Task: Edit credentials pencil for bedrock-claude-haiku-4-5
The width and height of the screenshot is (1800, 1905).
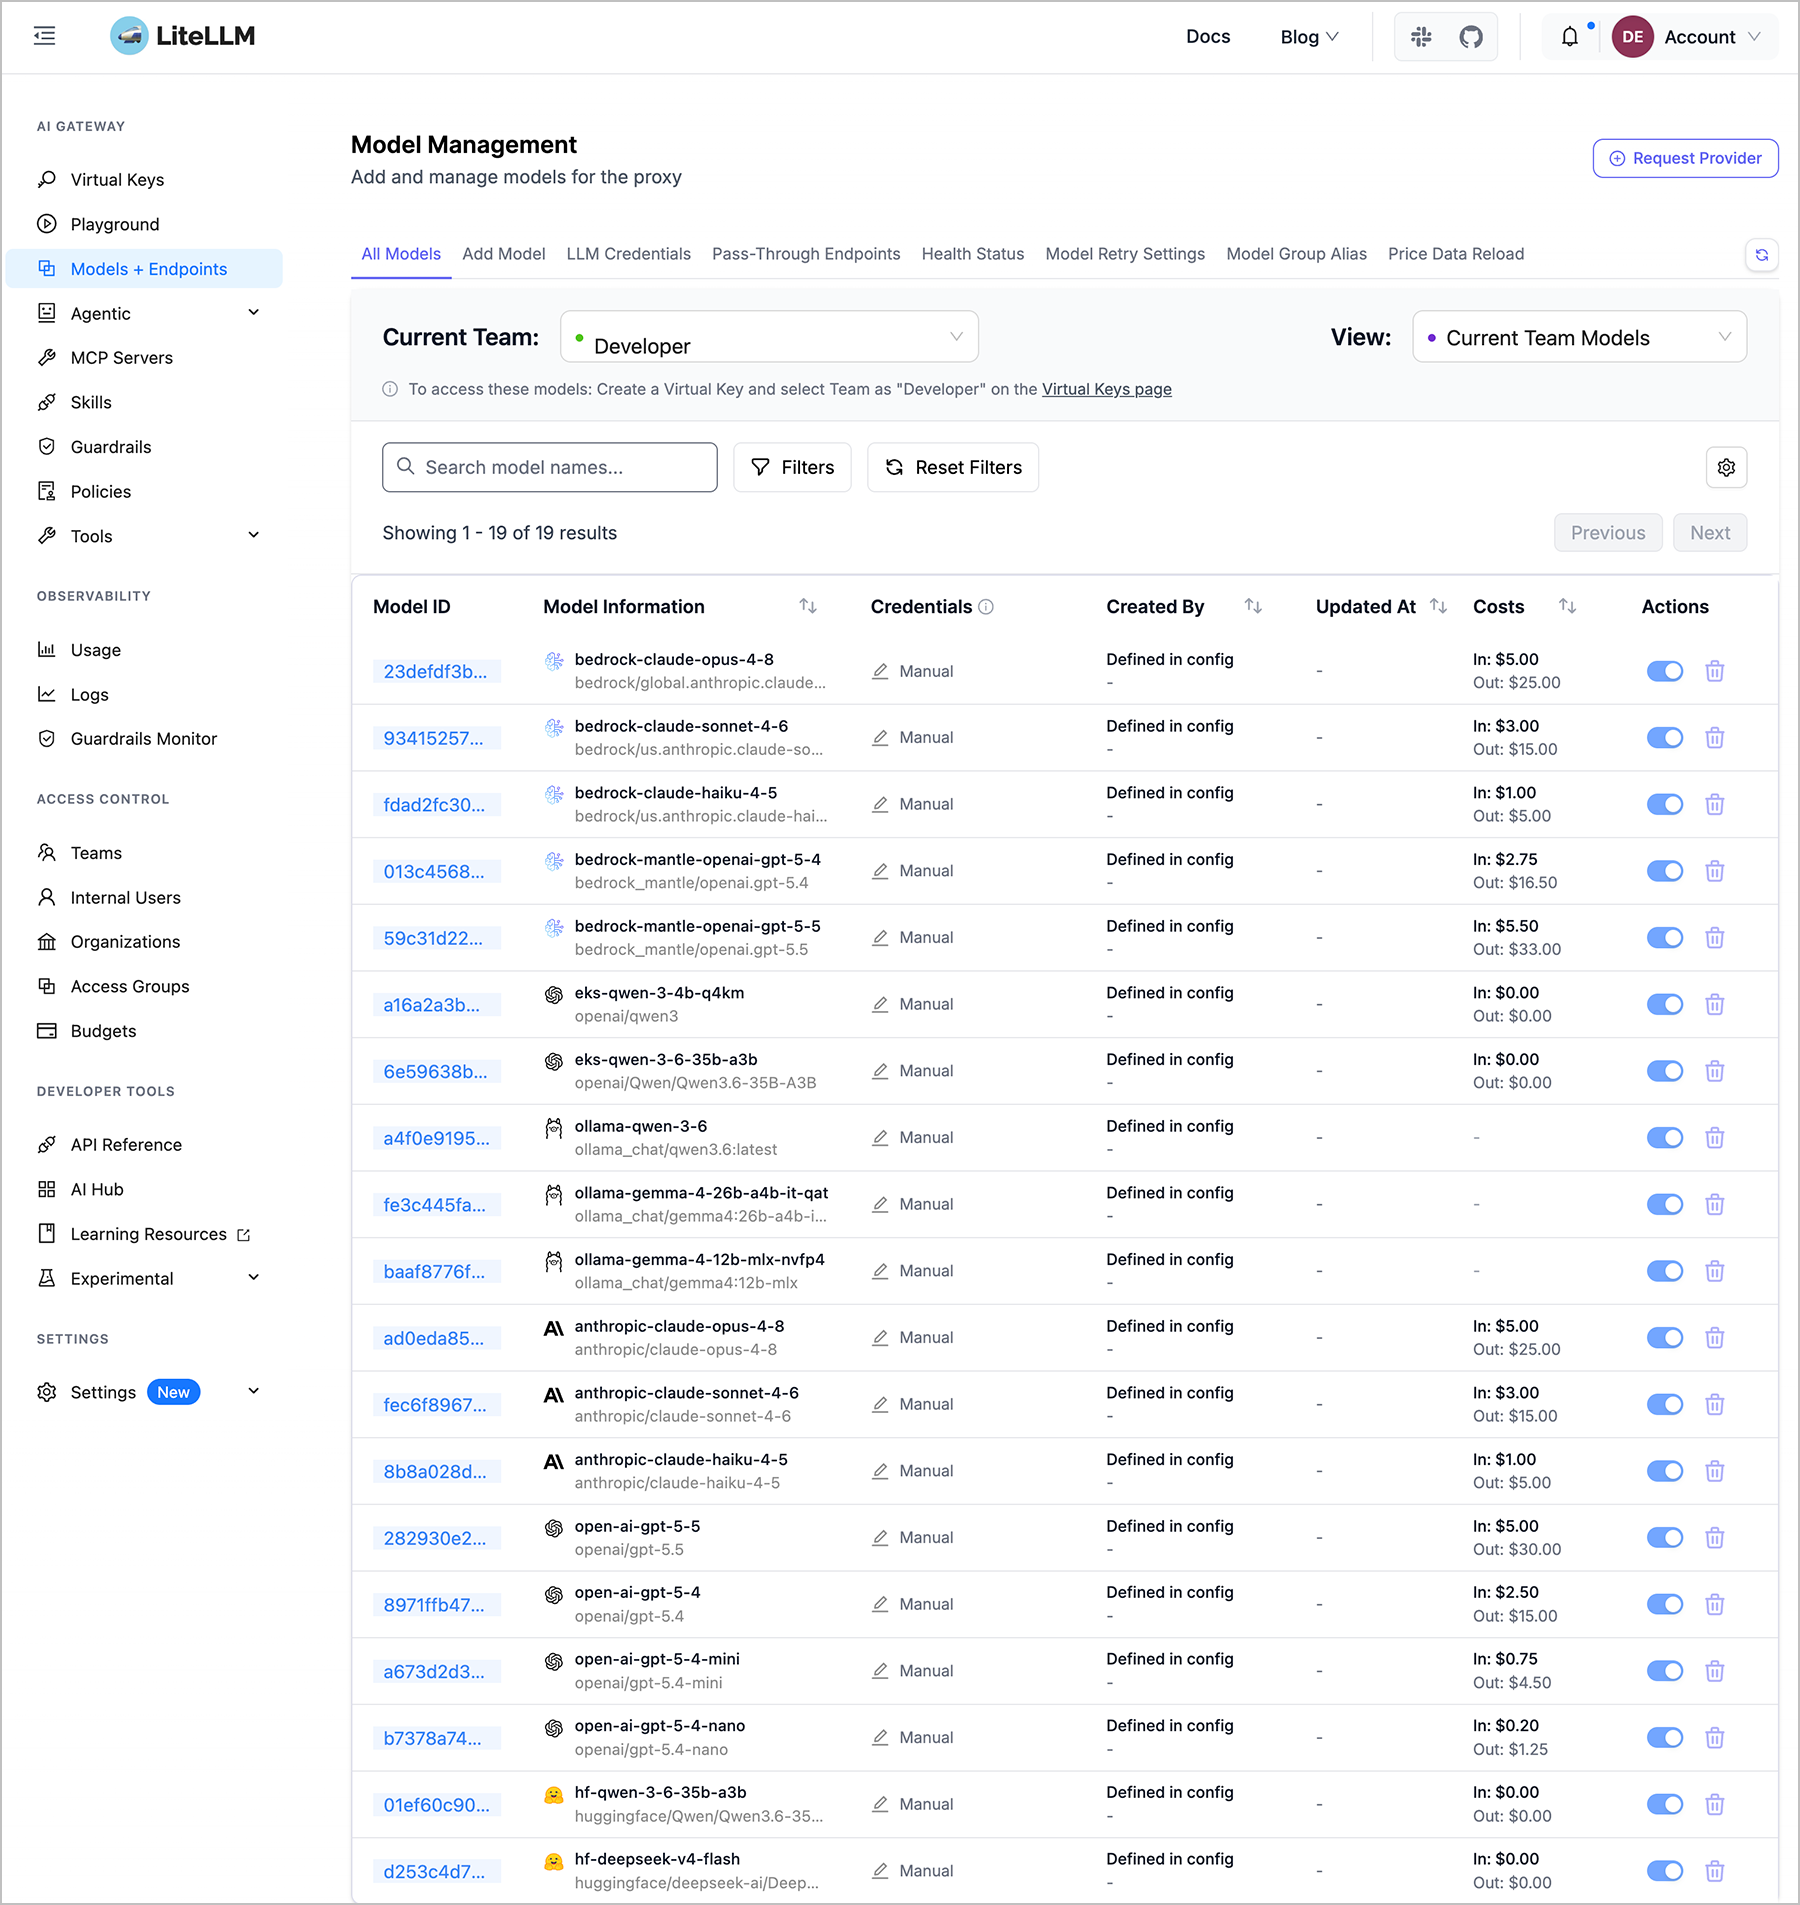Action: point(880,804)
